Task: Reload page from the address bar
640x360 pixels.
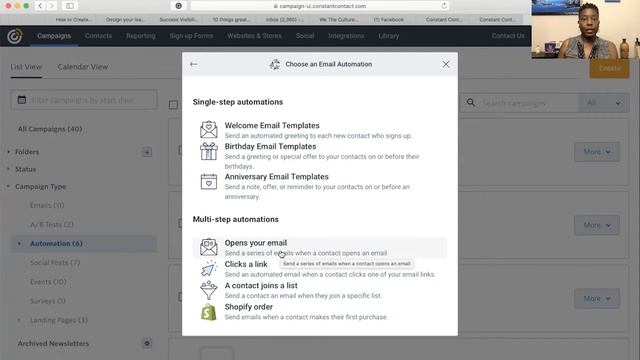Action: click(x=444, y=6)
